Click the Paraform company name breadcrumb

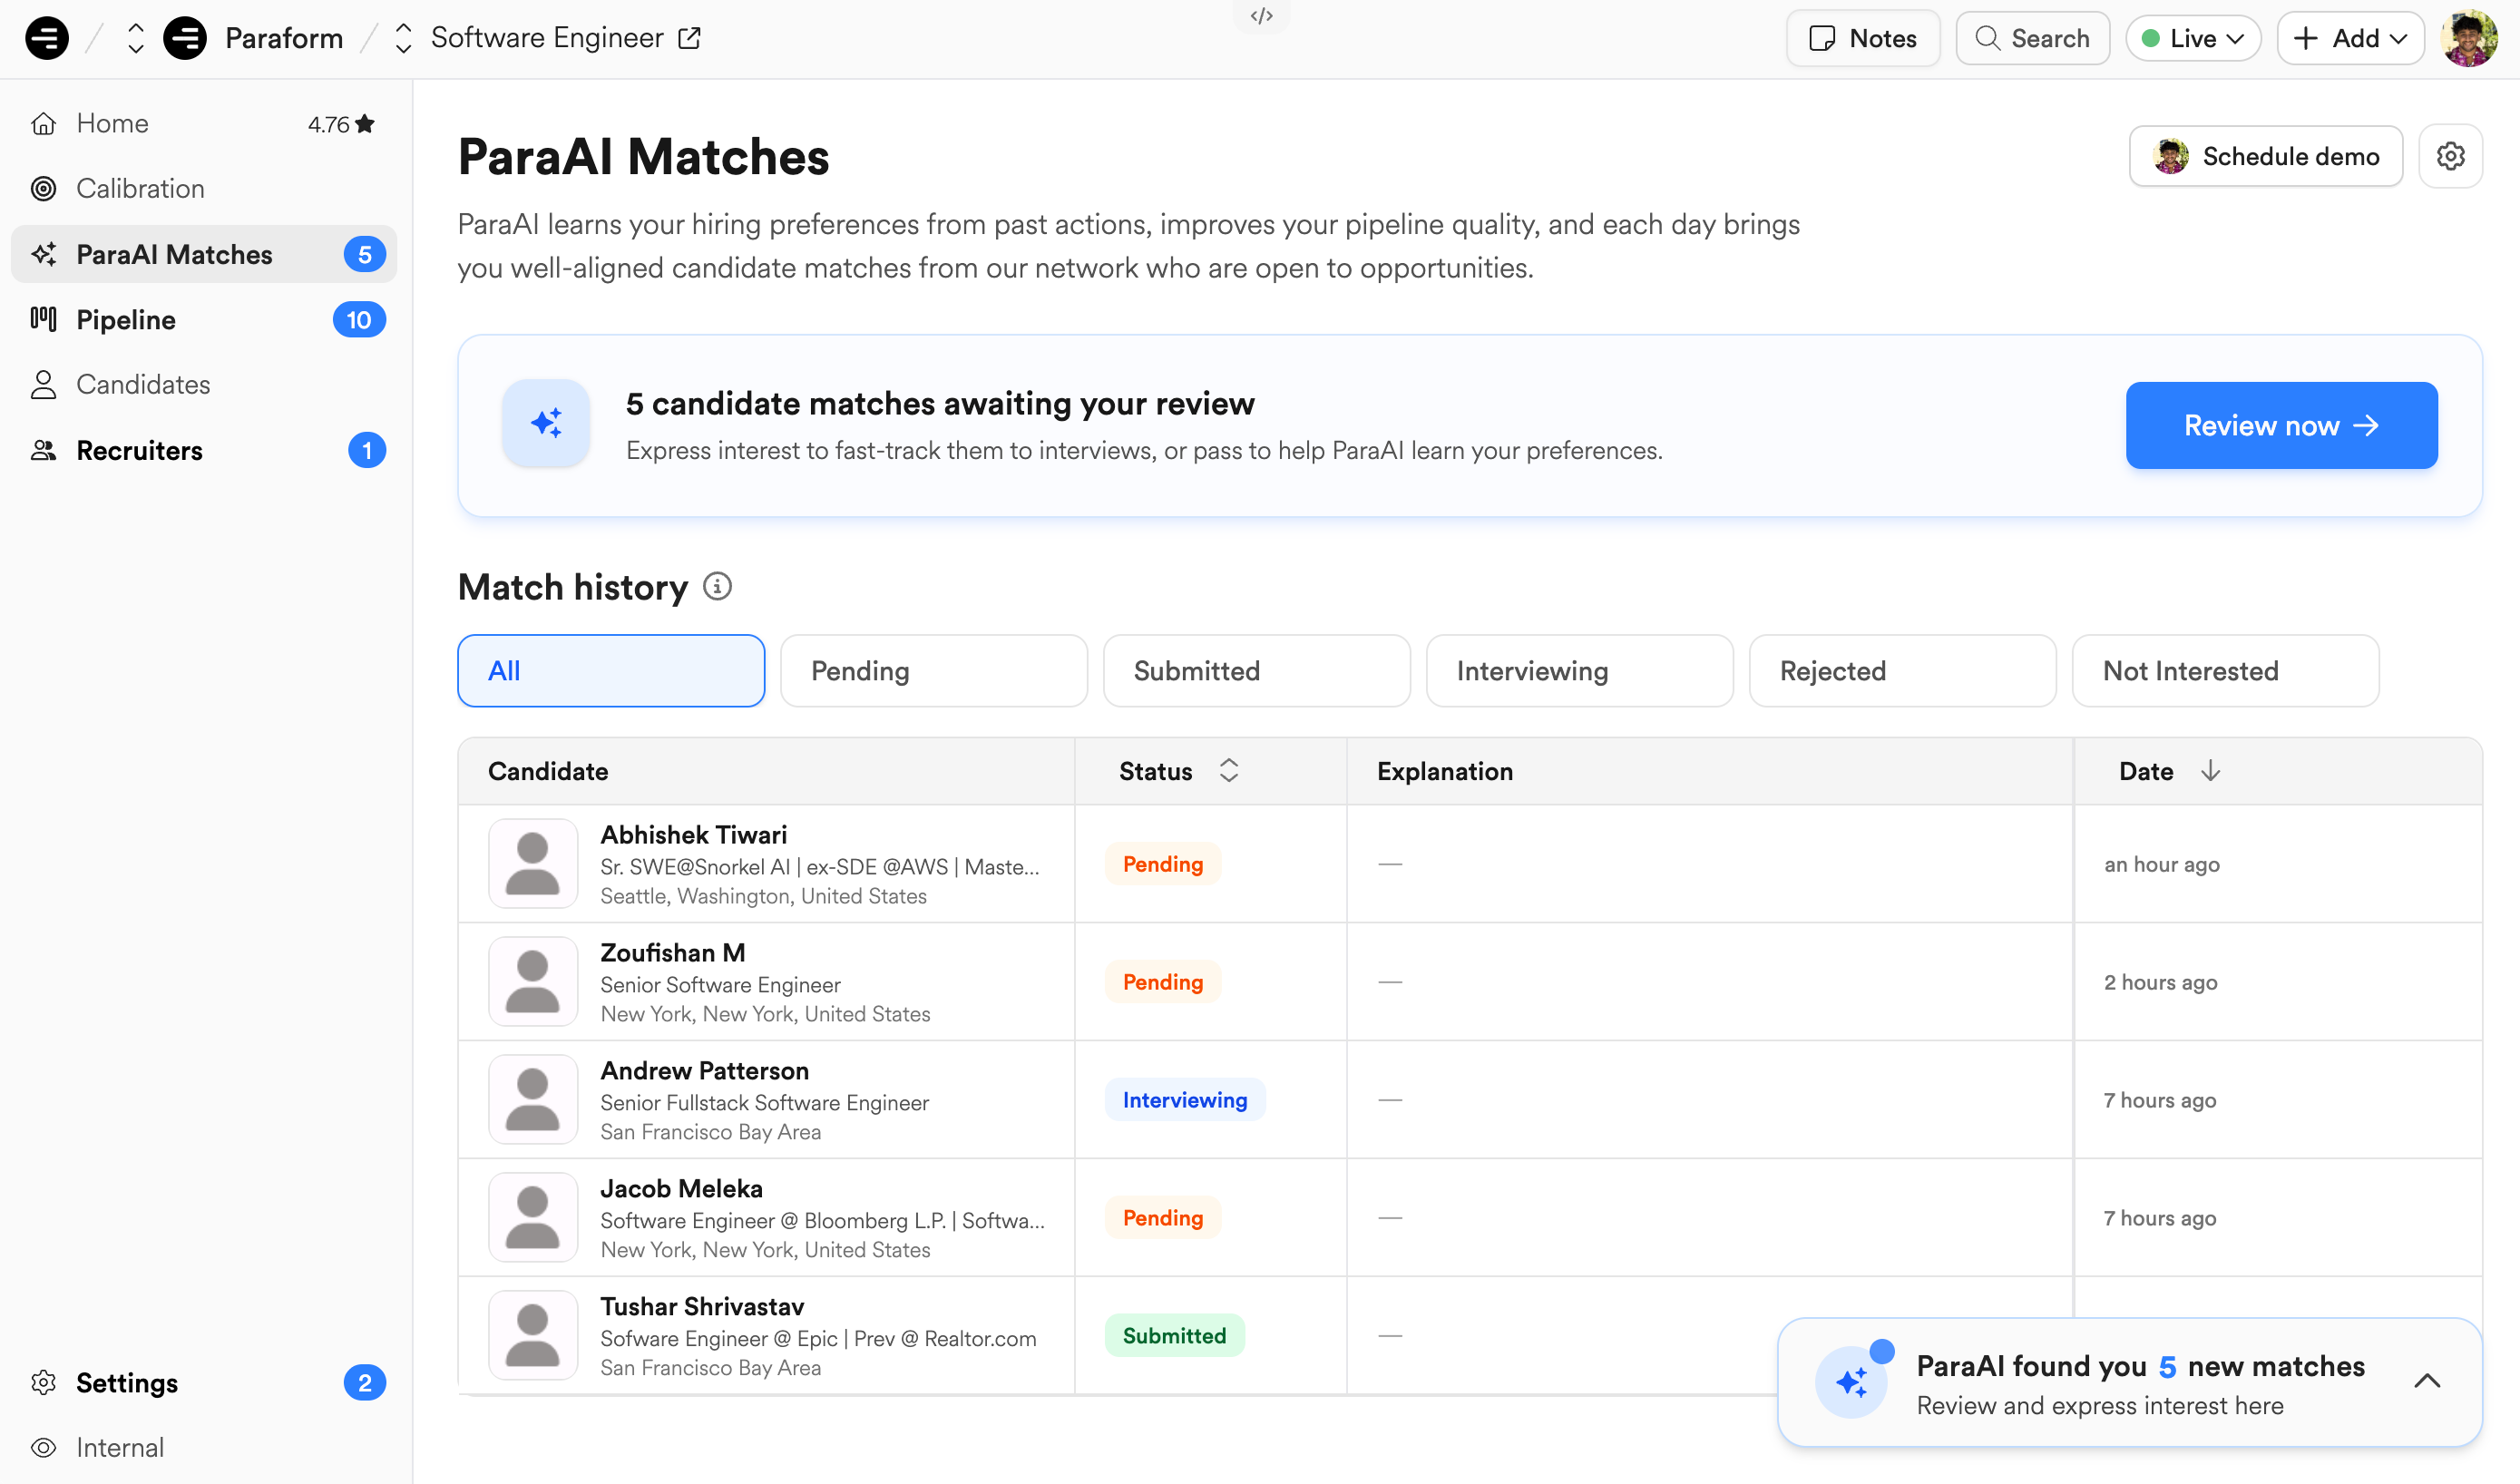point(284,38)
